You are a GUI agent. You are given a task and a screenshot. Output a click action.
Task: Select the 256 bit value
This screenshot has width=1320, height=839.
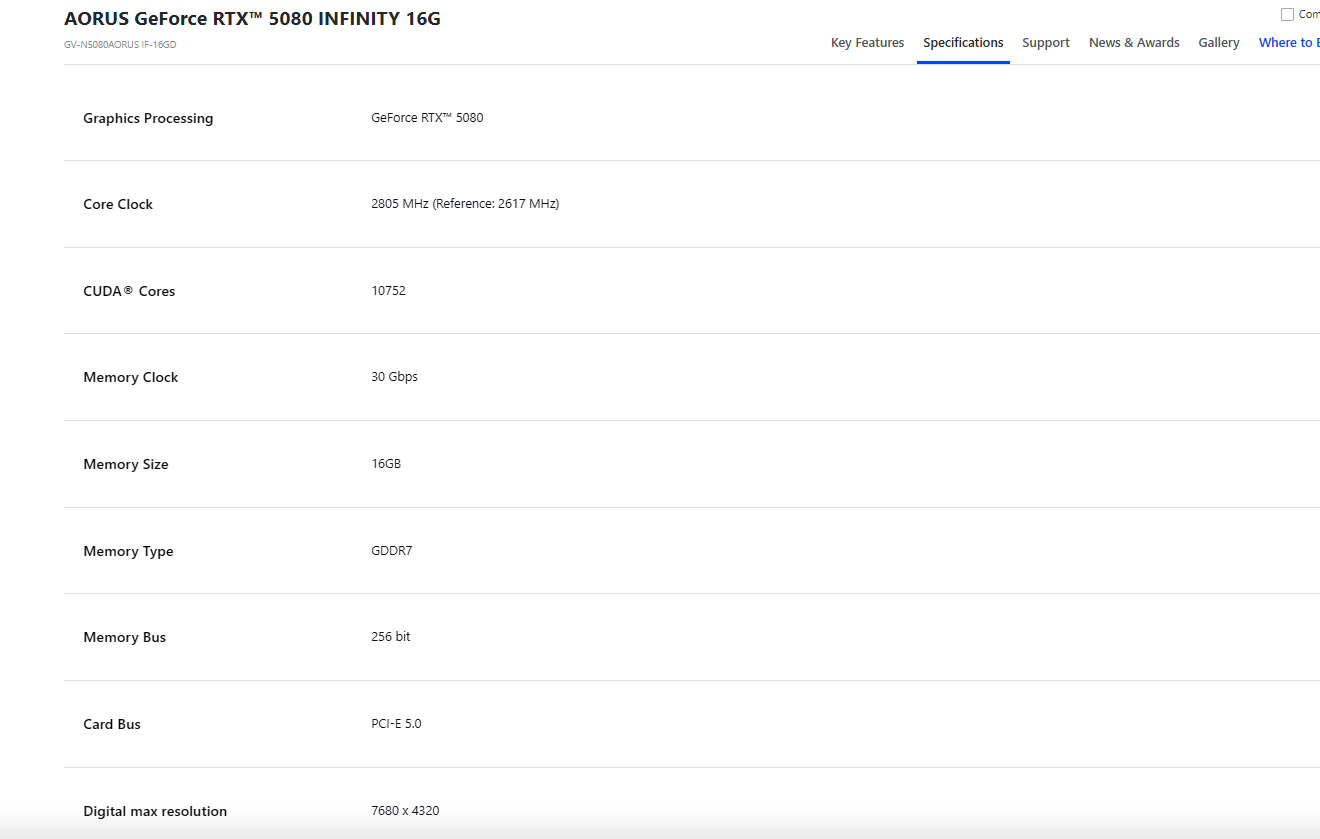click(390, 637)
